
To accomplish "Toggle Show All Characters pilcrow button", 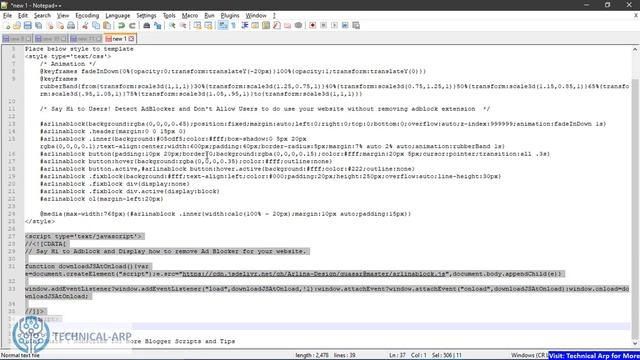I will (x=234, y=25).
